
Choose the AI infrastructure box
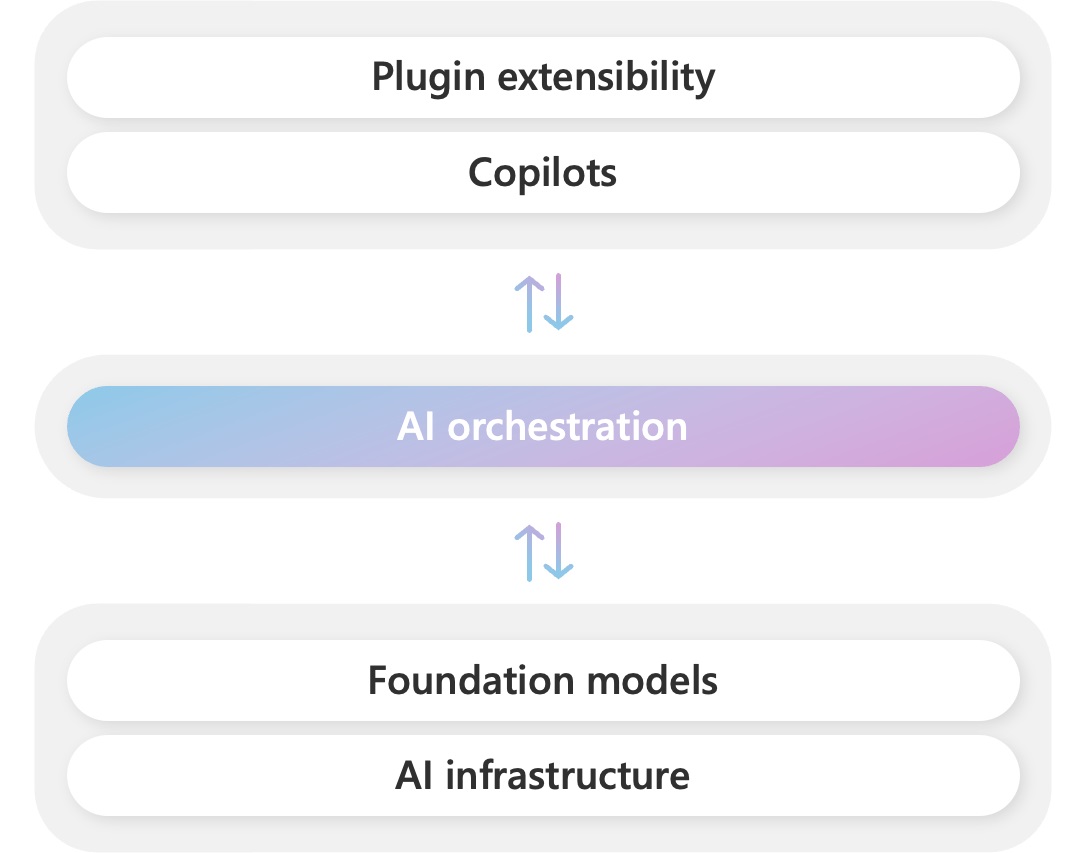(543, 776)
